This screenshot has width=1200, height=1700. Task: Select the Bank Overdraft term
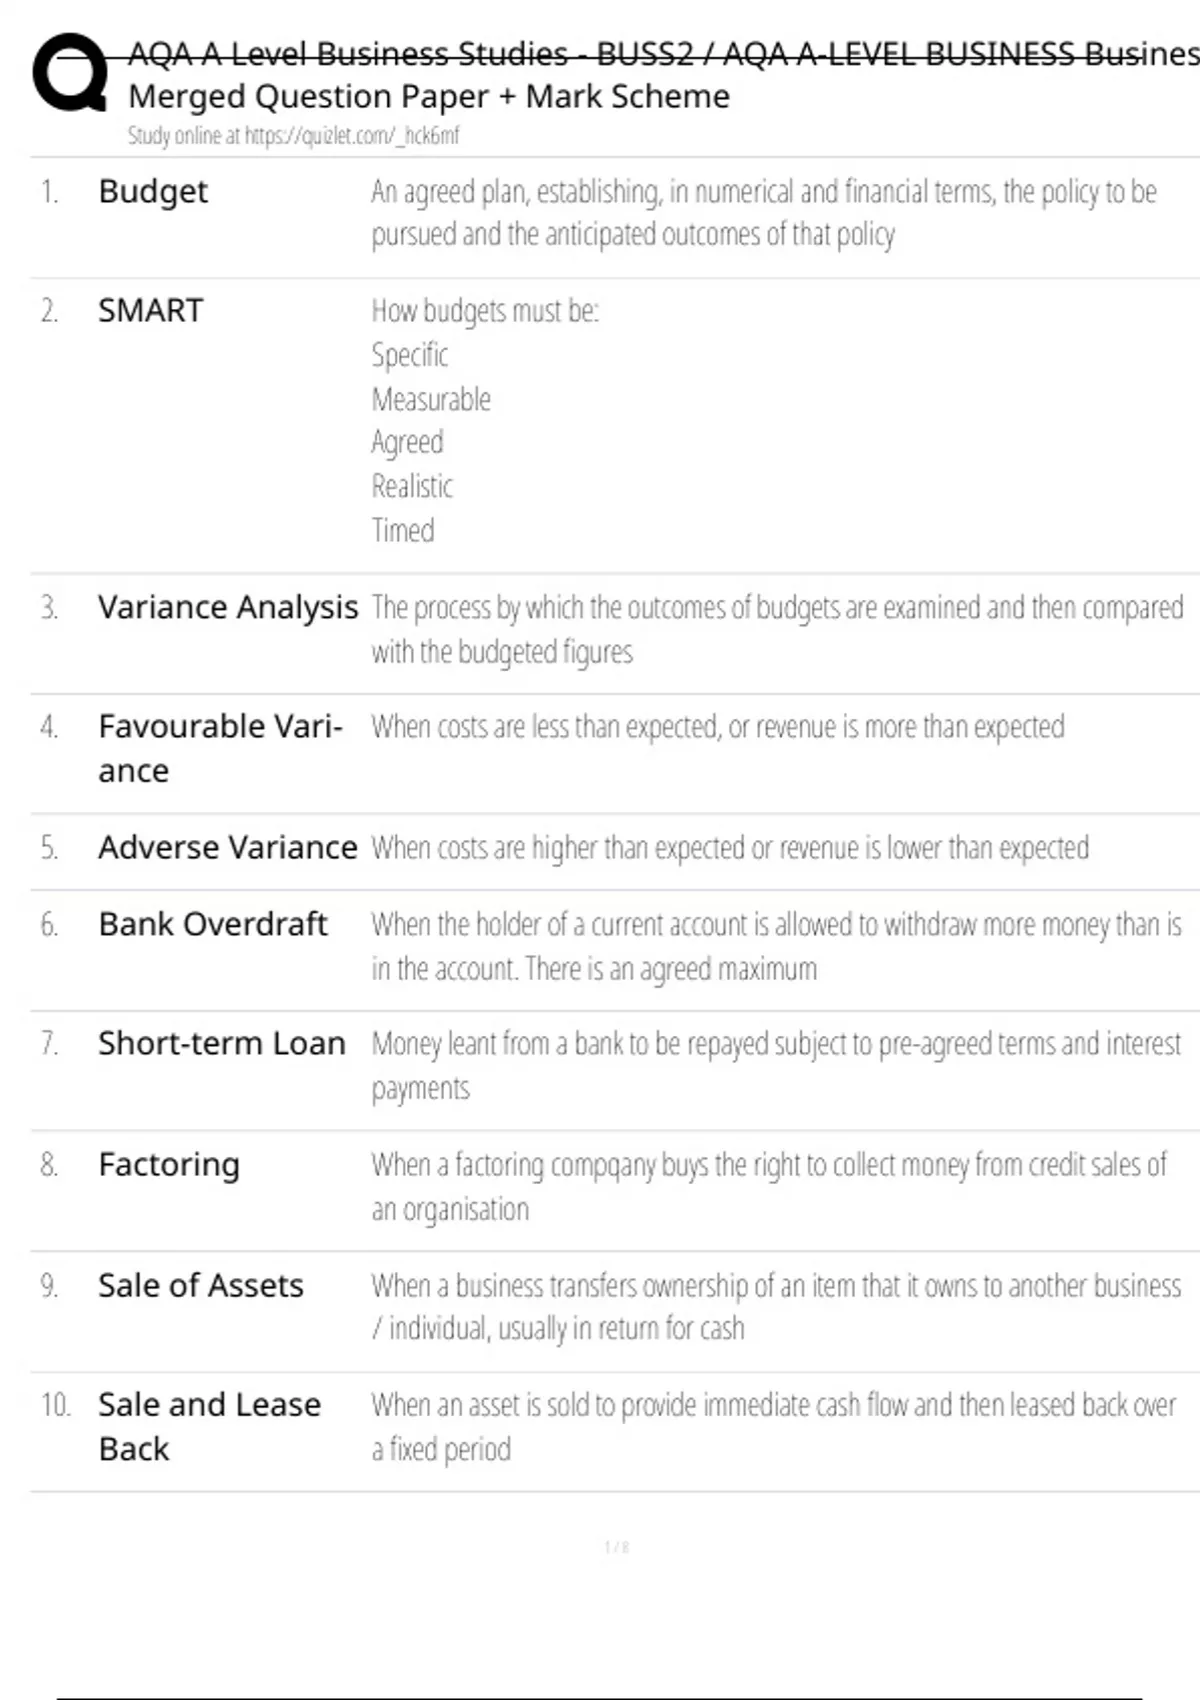pyautogui.click(x=212, y=924)
